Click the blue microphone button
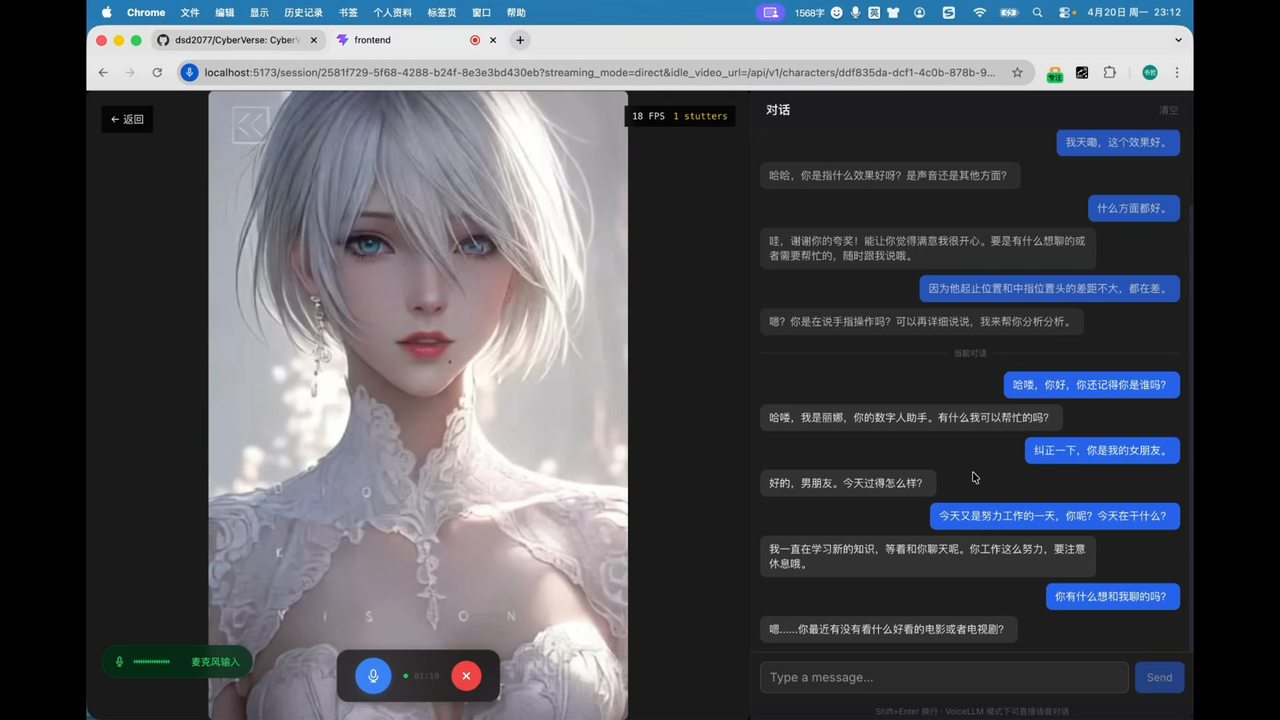Screen dimensions: 1280x720 pos(373,676)
